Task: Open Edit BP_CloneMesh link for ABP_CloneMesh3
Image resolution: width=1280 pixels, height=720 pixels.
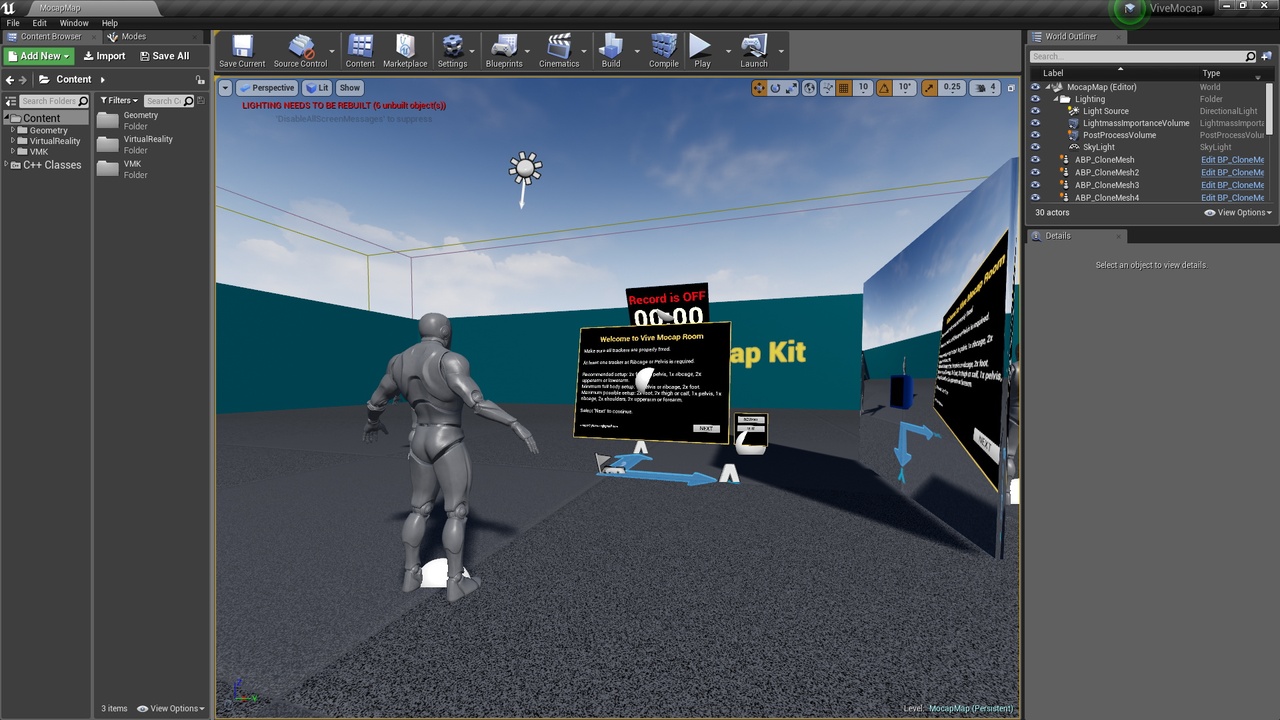Action: tap(1232, 185)
